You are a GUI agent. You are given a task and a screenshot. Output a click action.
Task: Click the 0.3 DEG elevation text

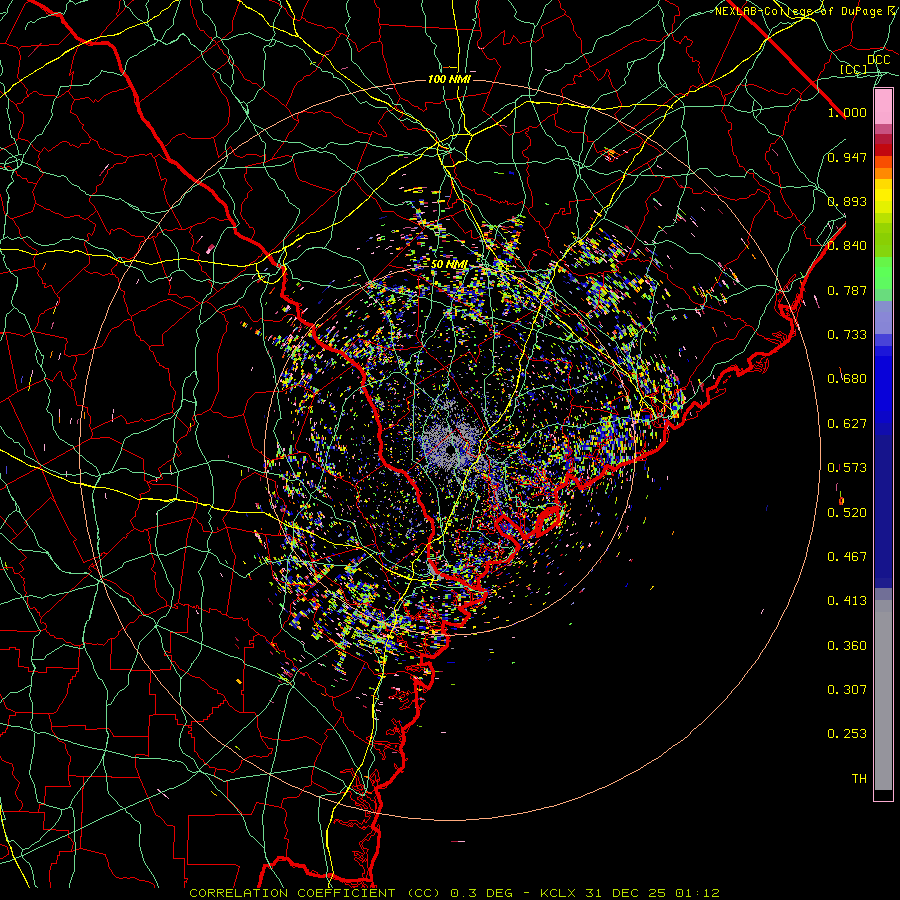[x=482, y=893]
